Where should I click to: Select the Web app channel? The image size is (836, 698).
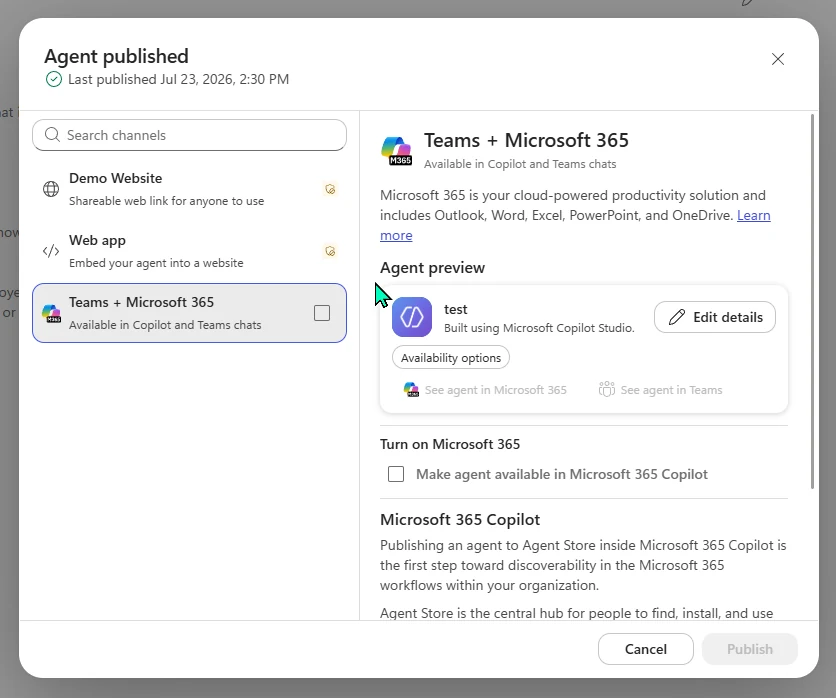tap(189, 251)
